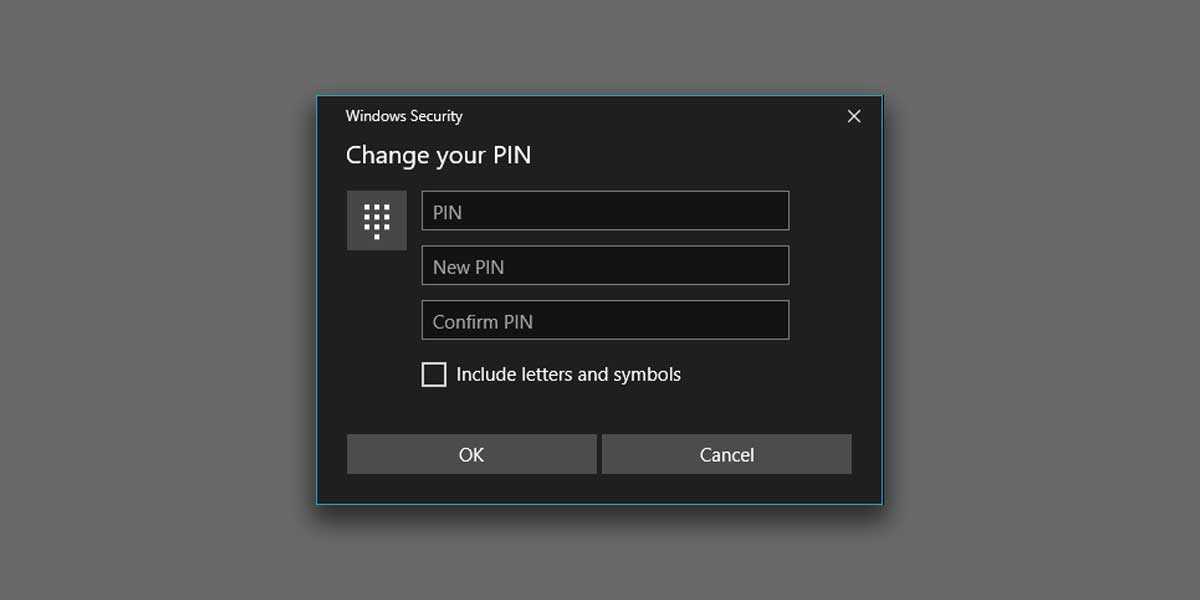The width and height of the screenshot is (1200, 600).
Task: Cancel the PIN change
Action: click(x=727, y=454)
